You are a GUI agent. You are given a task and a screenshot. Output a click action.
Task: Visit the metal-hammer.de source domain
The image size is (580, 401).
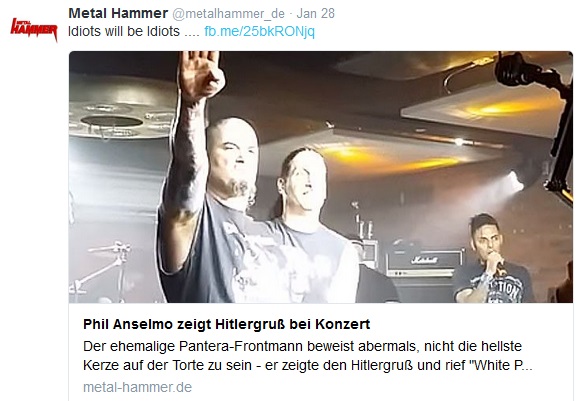pyautogui.click(x=137, y=387)
